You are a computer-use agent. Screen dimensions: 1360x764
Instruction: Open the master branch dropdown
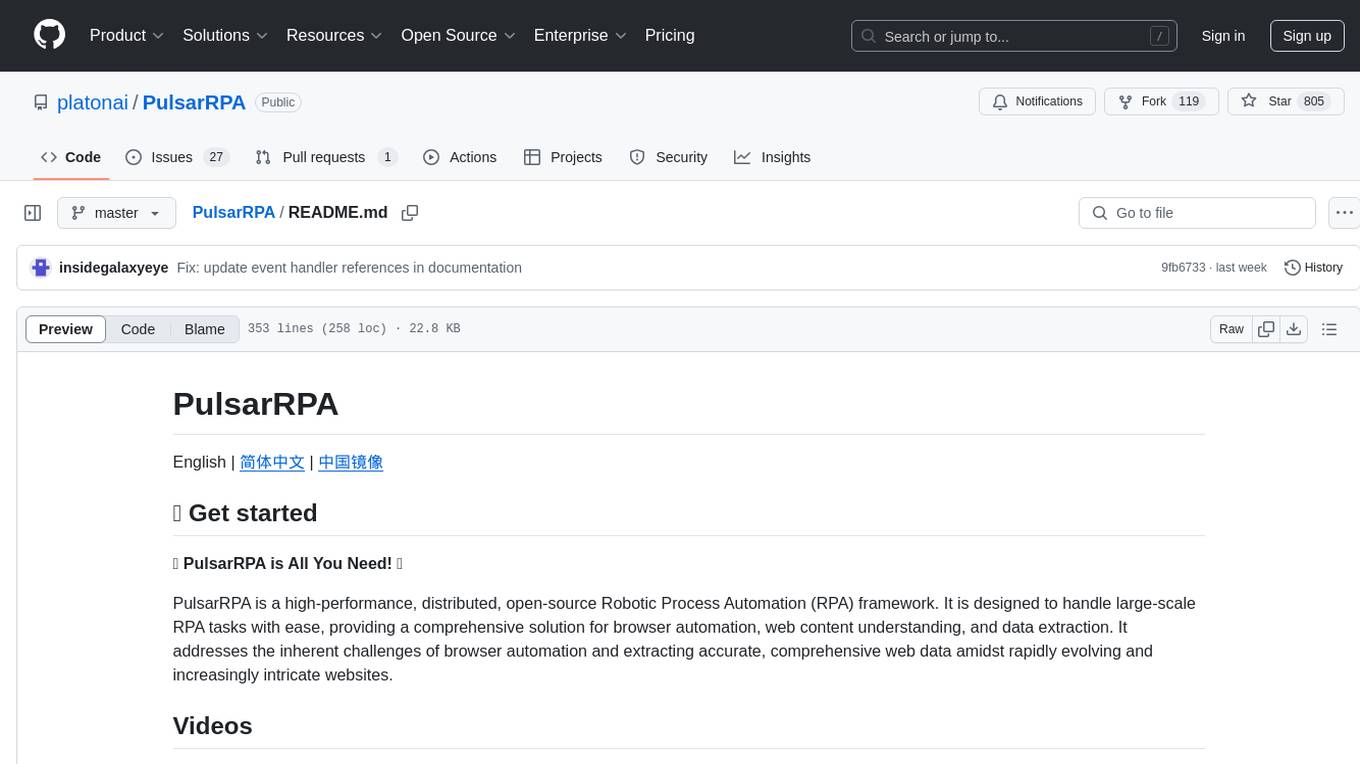click(117, 213)
